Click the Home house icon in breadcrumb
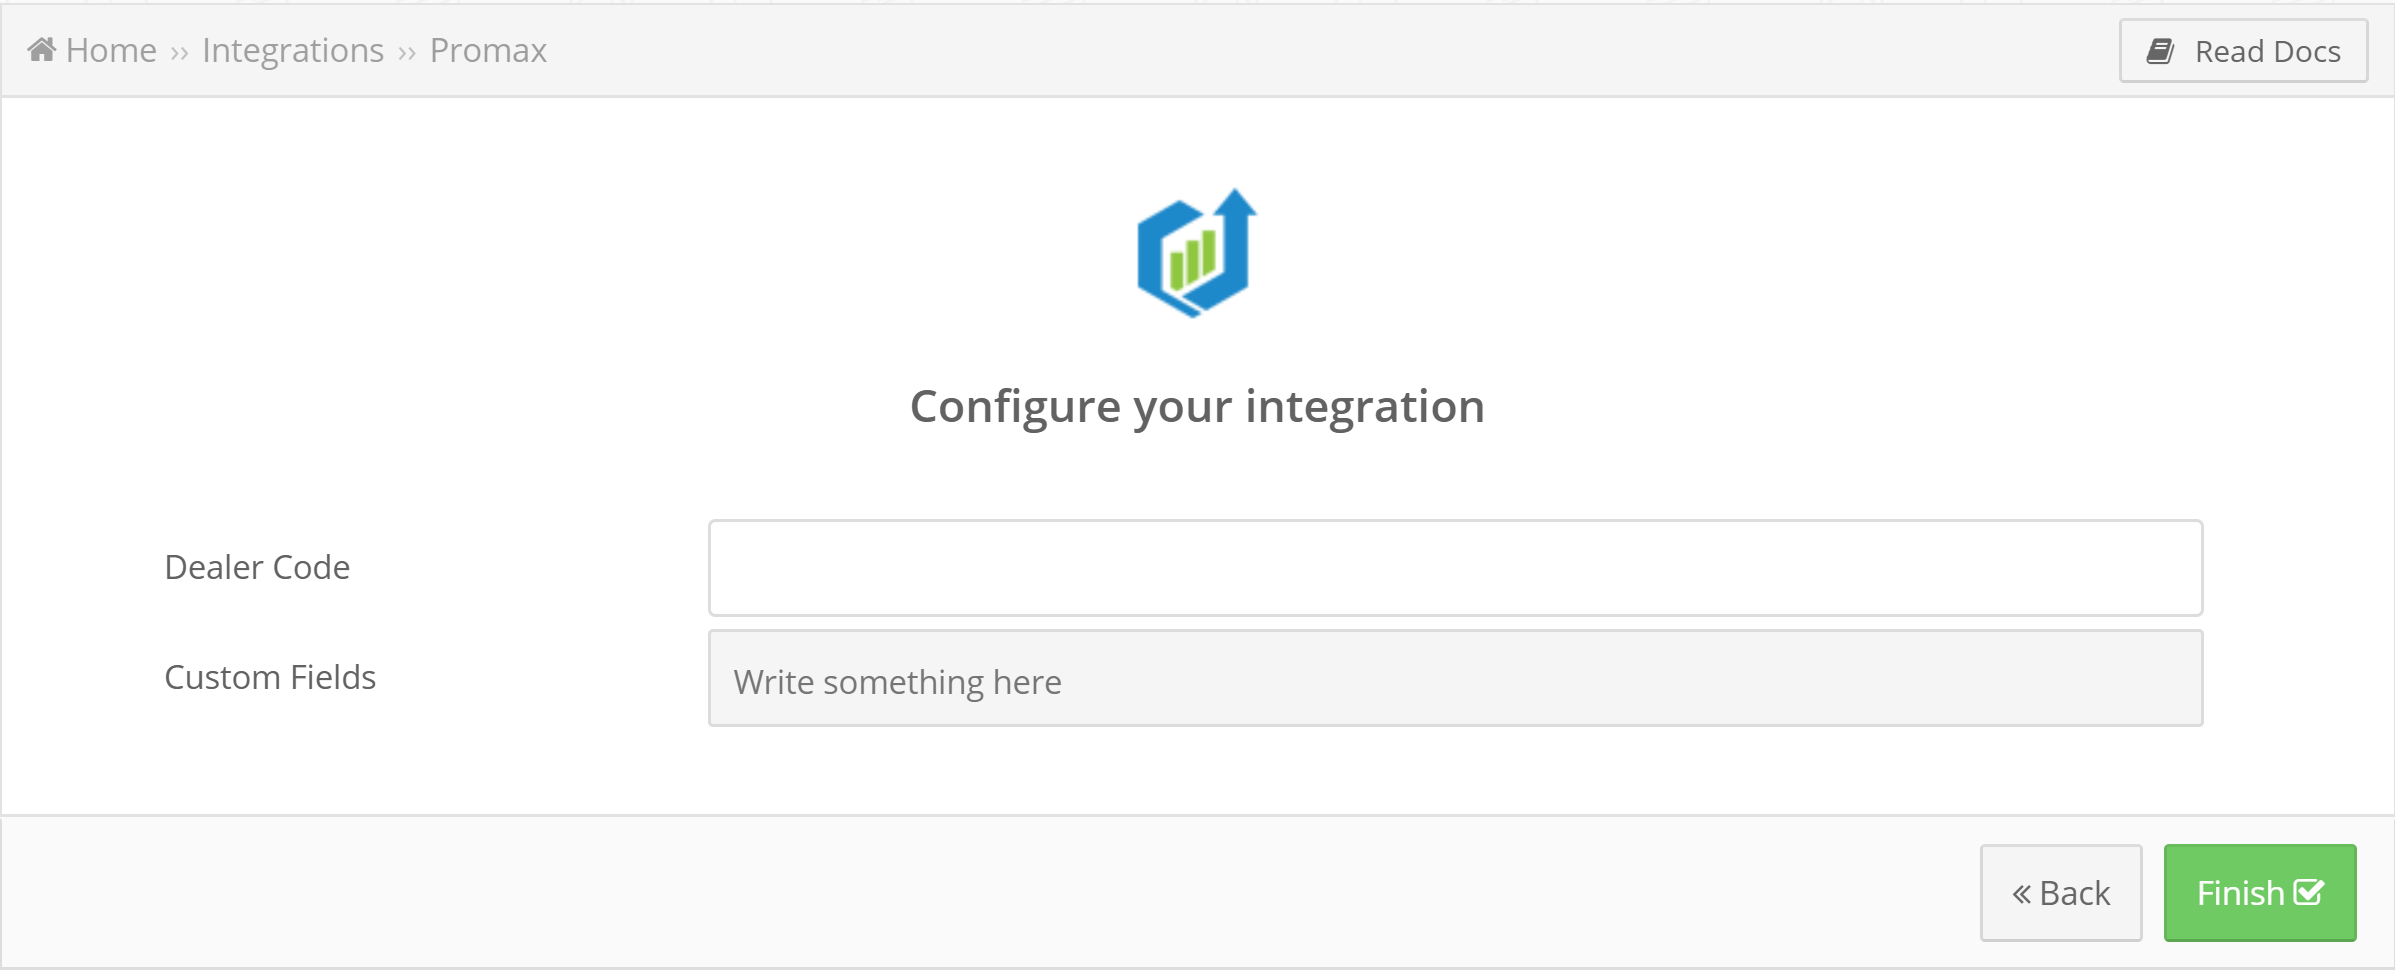This screenshot has width=2395, height=970. tap(41, 49)
